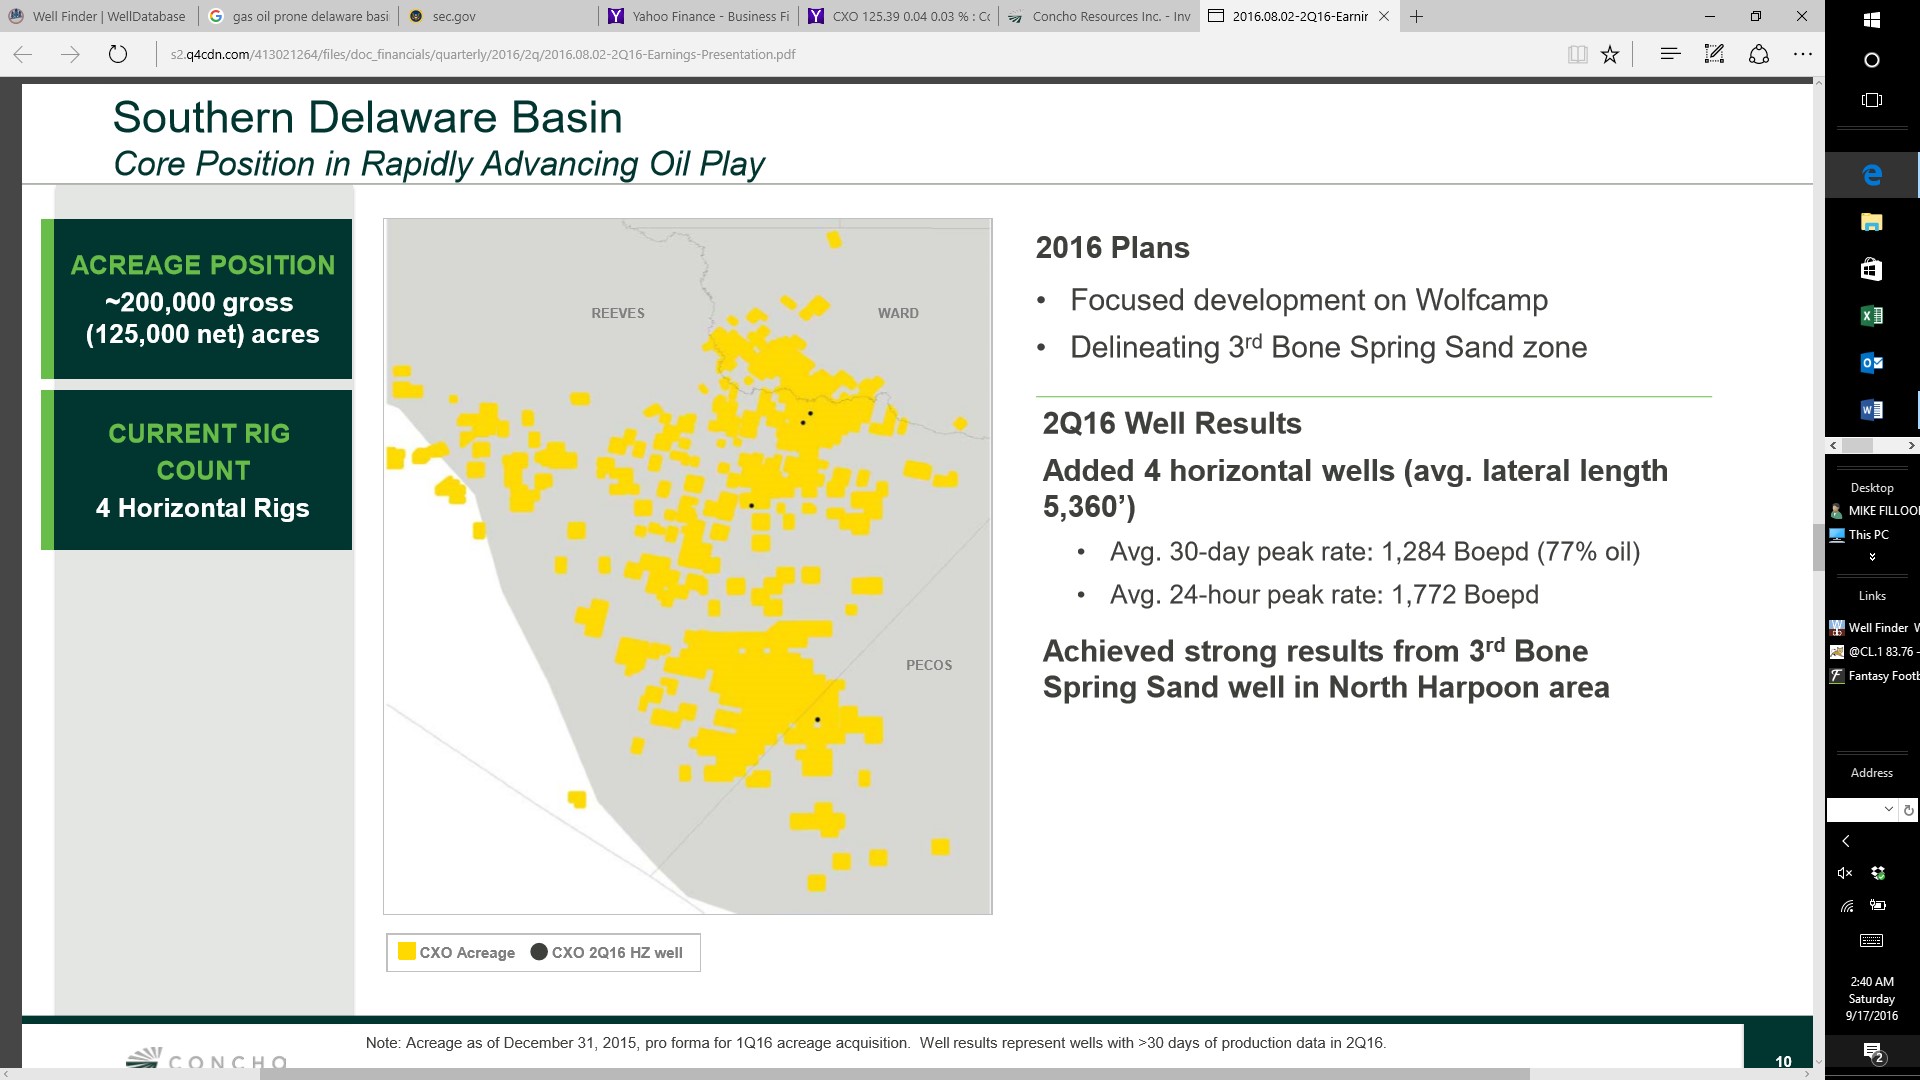This screenshot has width=1920, height=1080.
Task: Open MIKE FILLOON folder in Desktop toolbar
Action: click(1874, 511)
